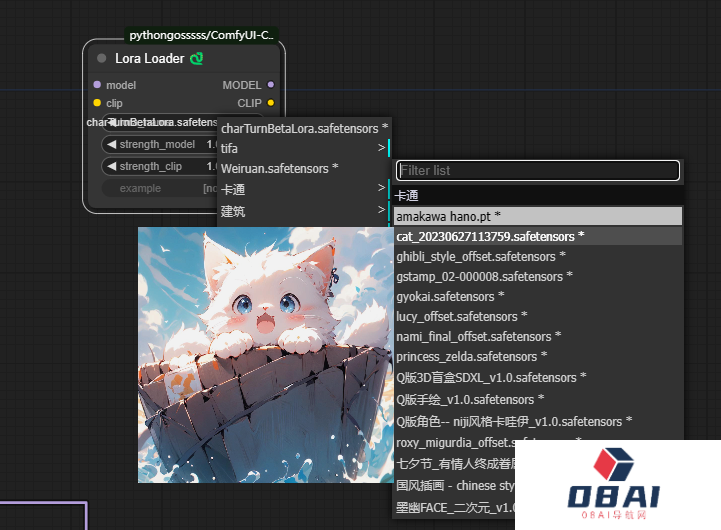Click the Lora Loader node title
Viewport: 721px width, 530px height.
[x=149, y=58]
